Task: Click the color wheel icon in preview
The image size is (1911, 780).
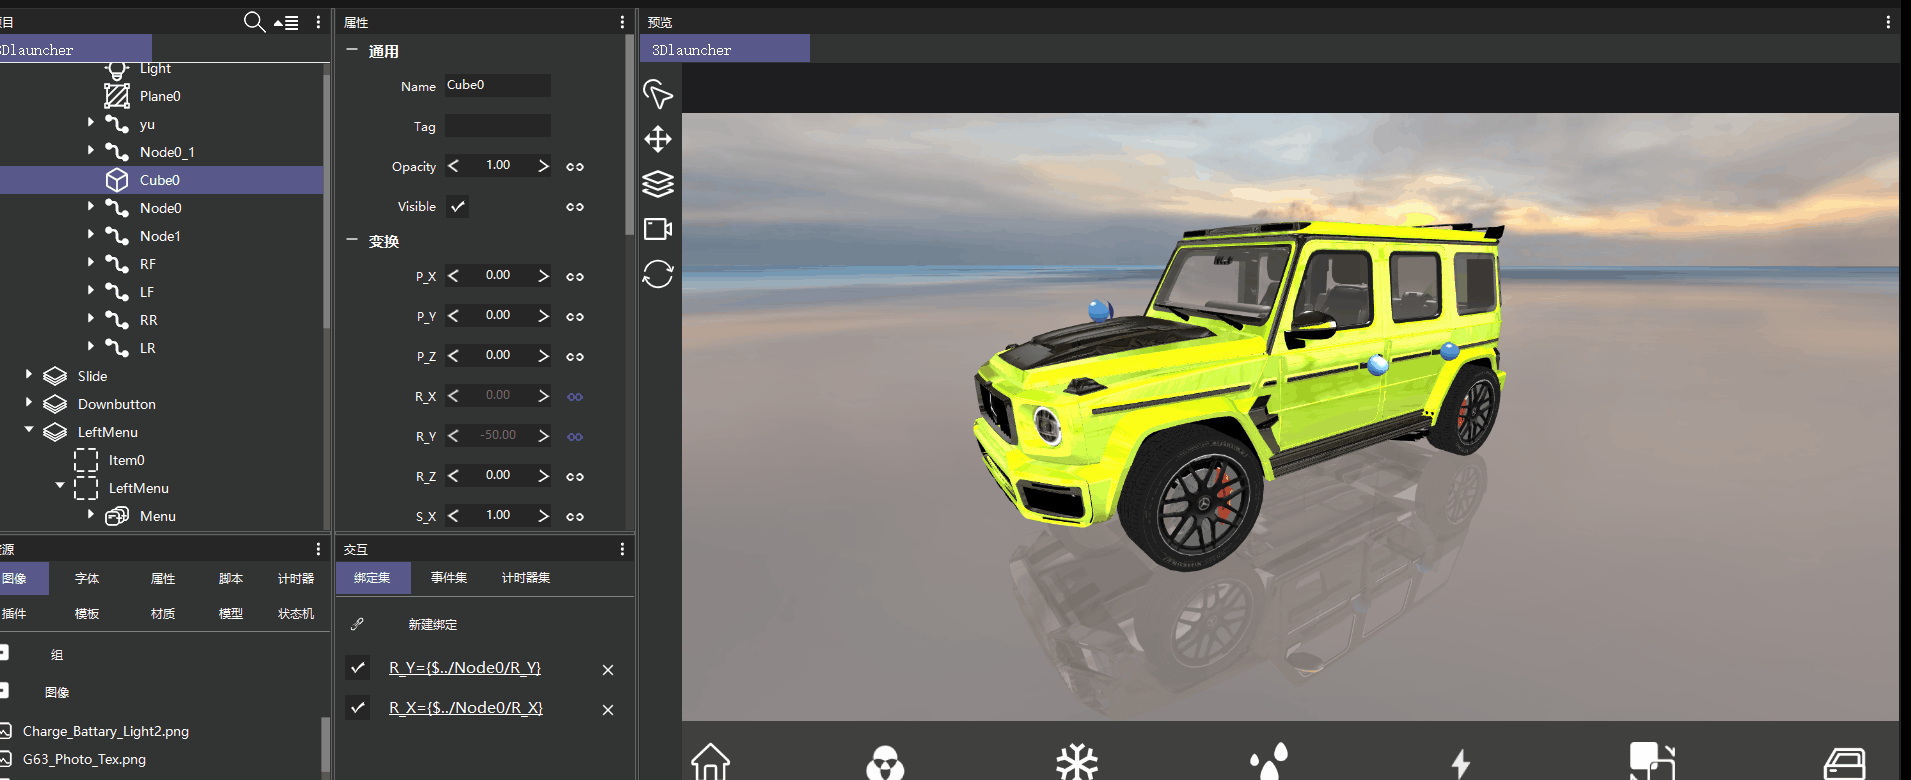Action: pos(885,763)
